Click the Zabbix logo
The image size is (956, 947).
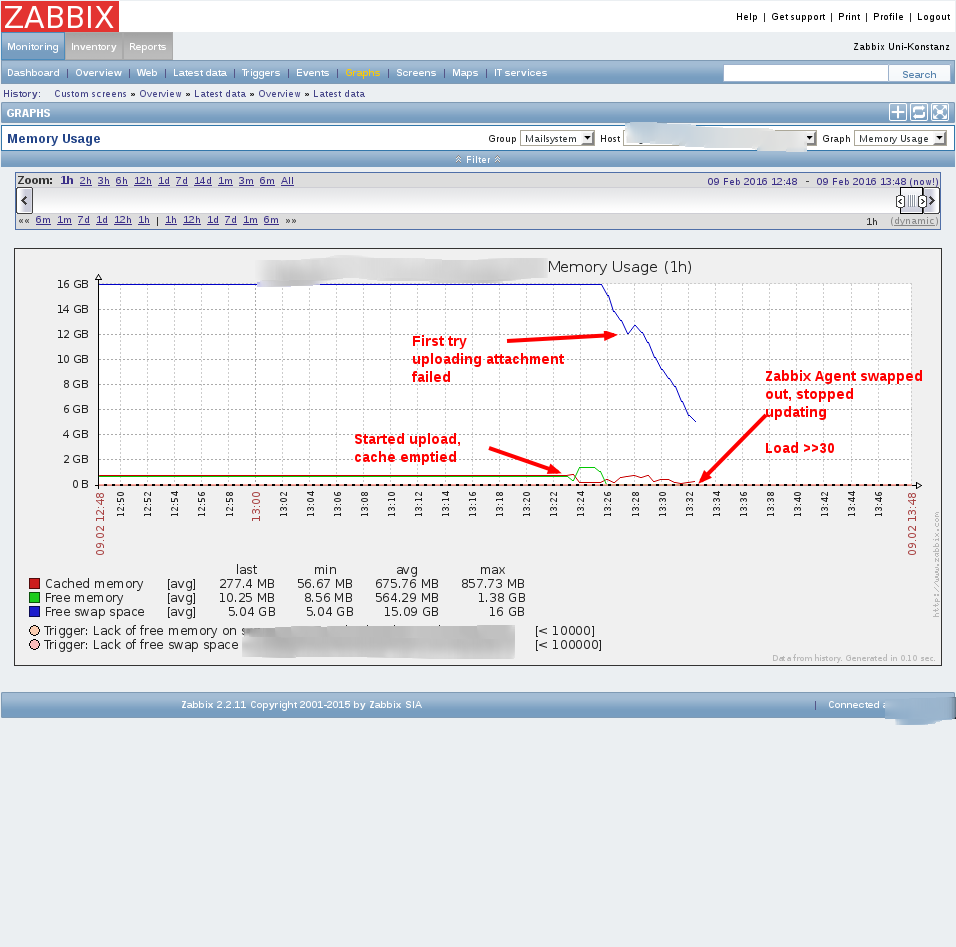coord(61,16)
